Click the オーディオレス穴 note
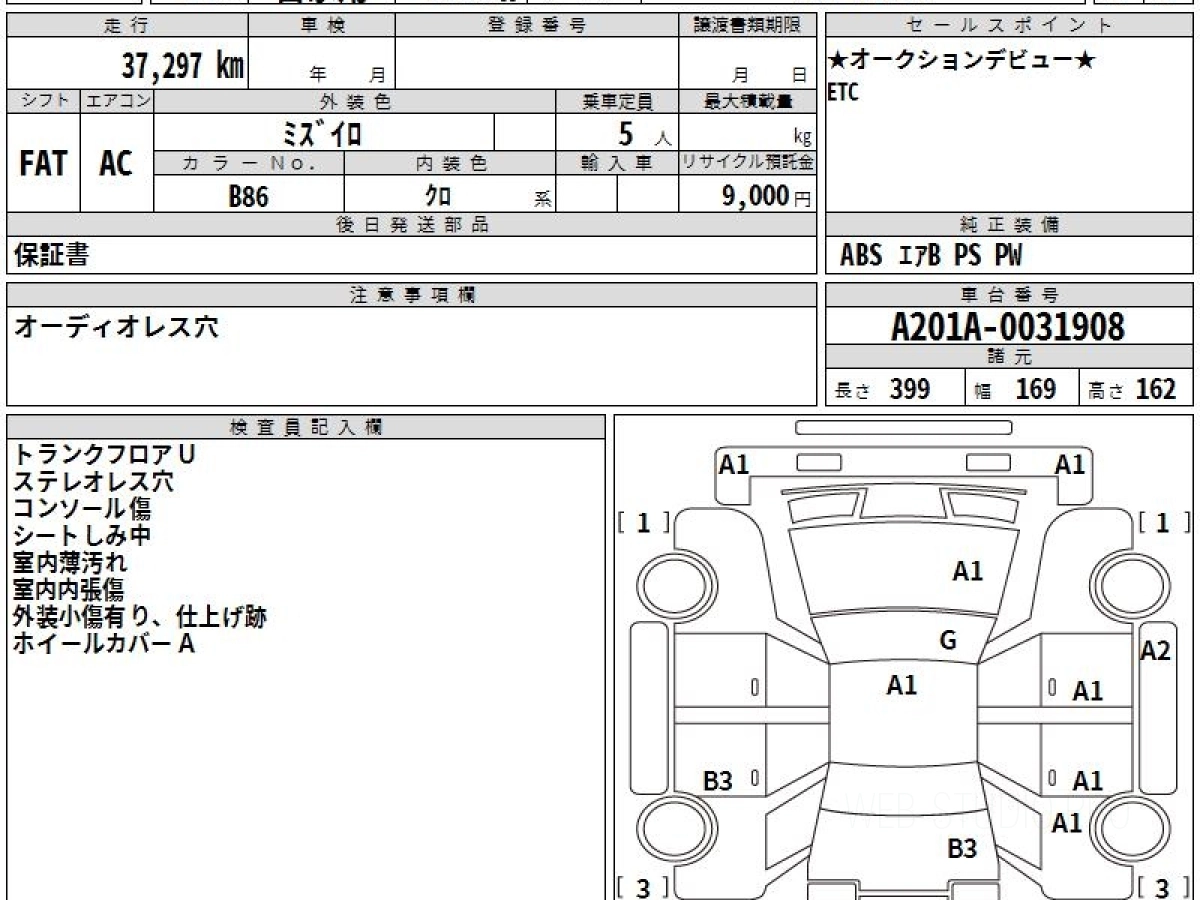The height and width of the screenshot is (900, 1200). (115, 326)
